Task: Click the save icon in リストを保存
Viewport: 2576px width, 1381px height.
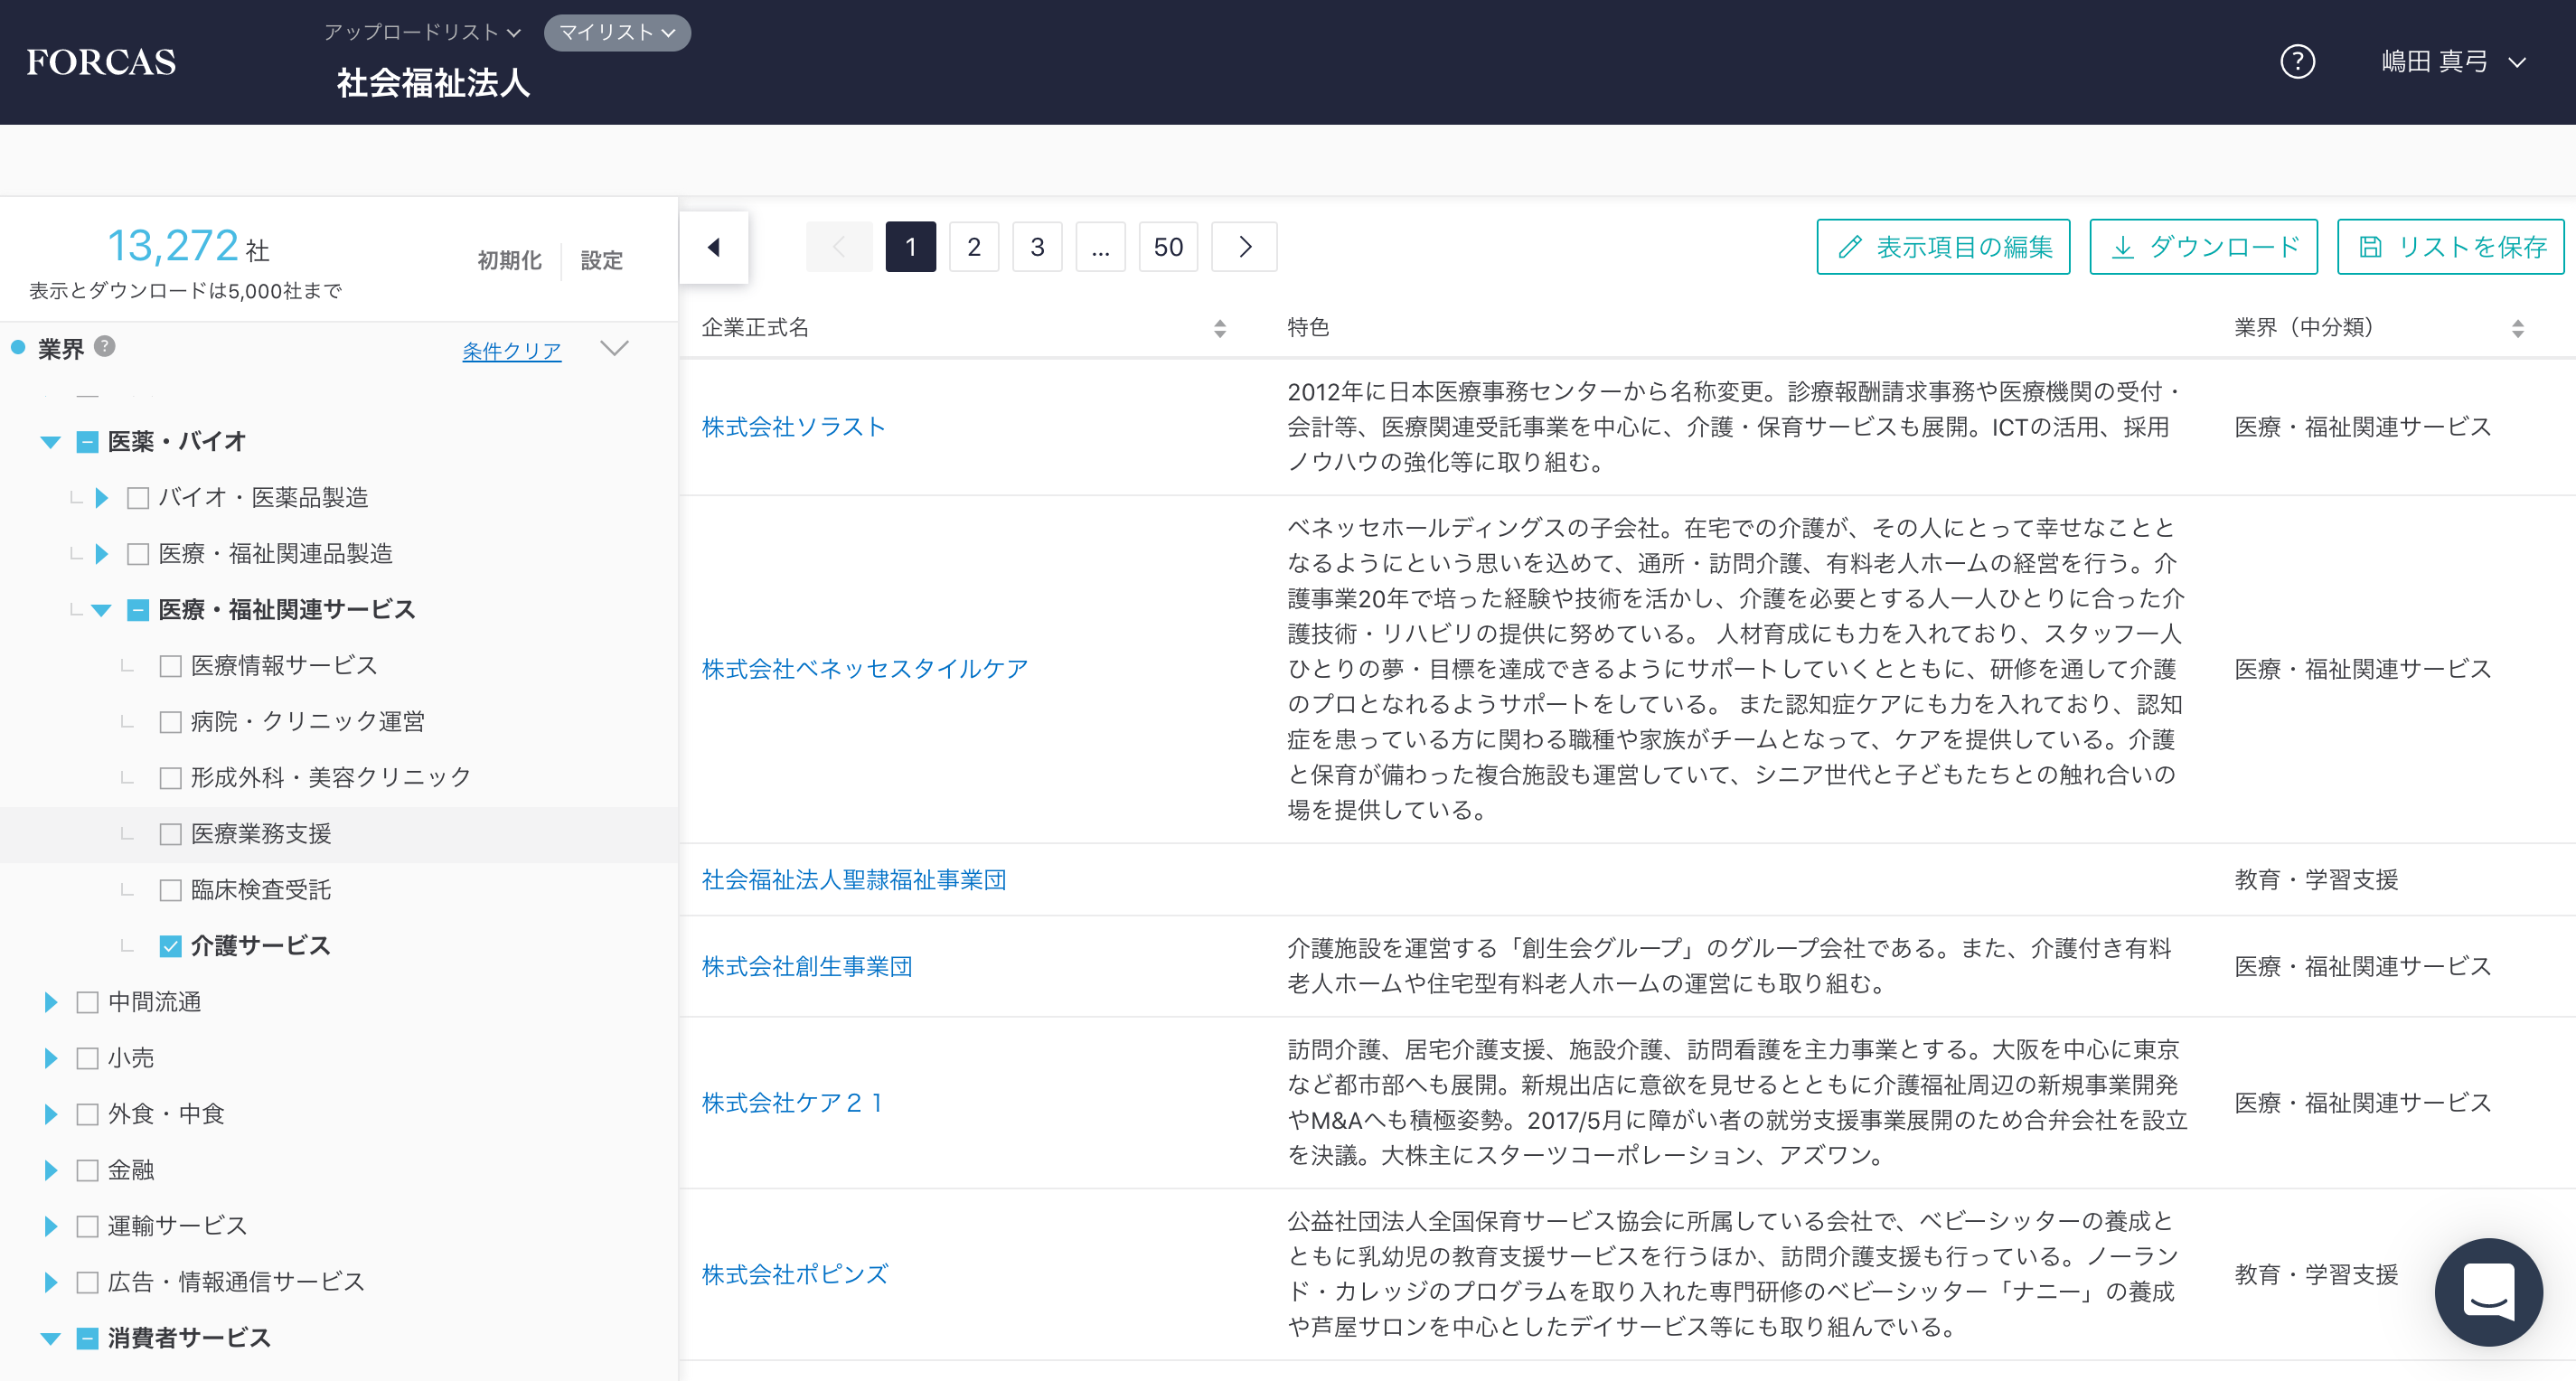Action: pyautogui.click(x=2372, y=246)
